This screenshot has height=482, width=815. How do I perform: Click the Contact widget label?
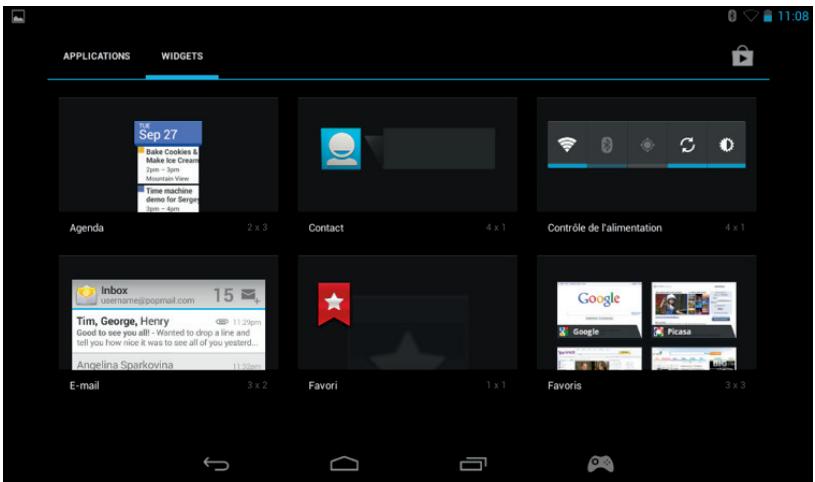click(x=326, y=228)
